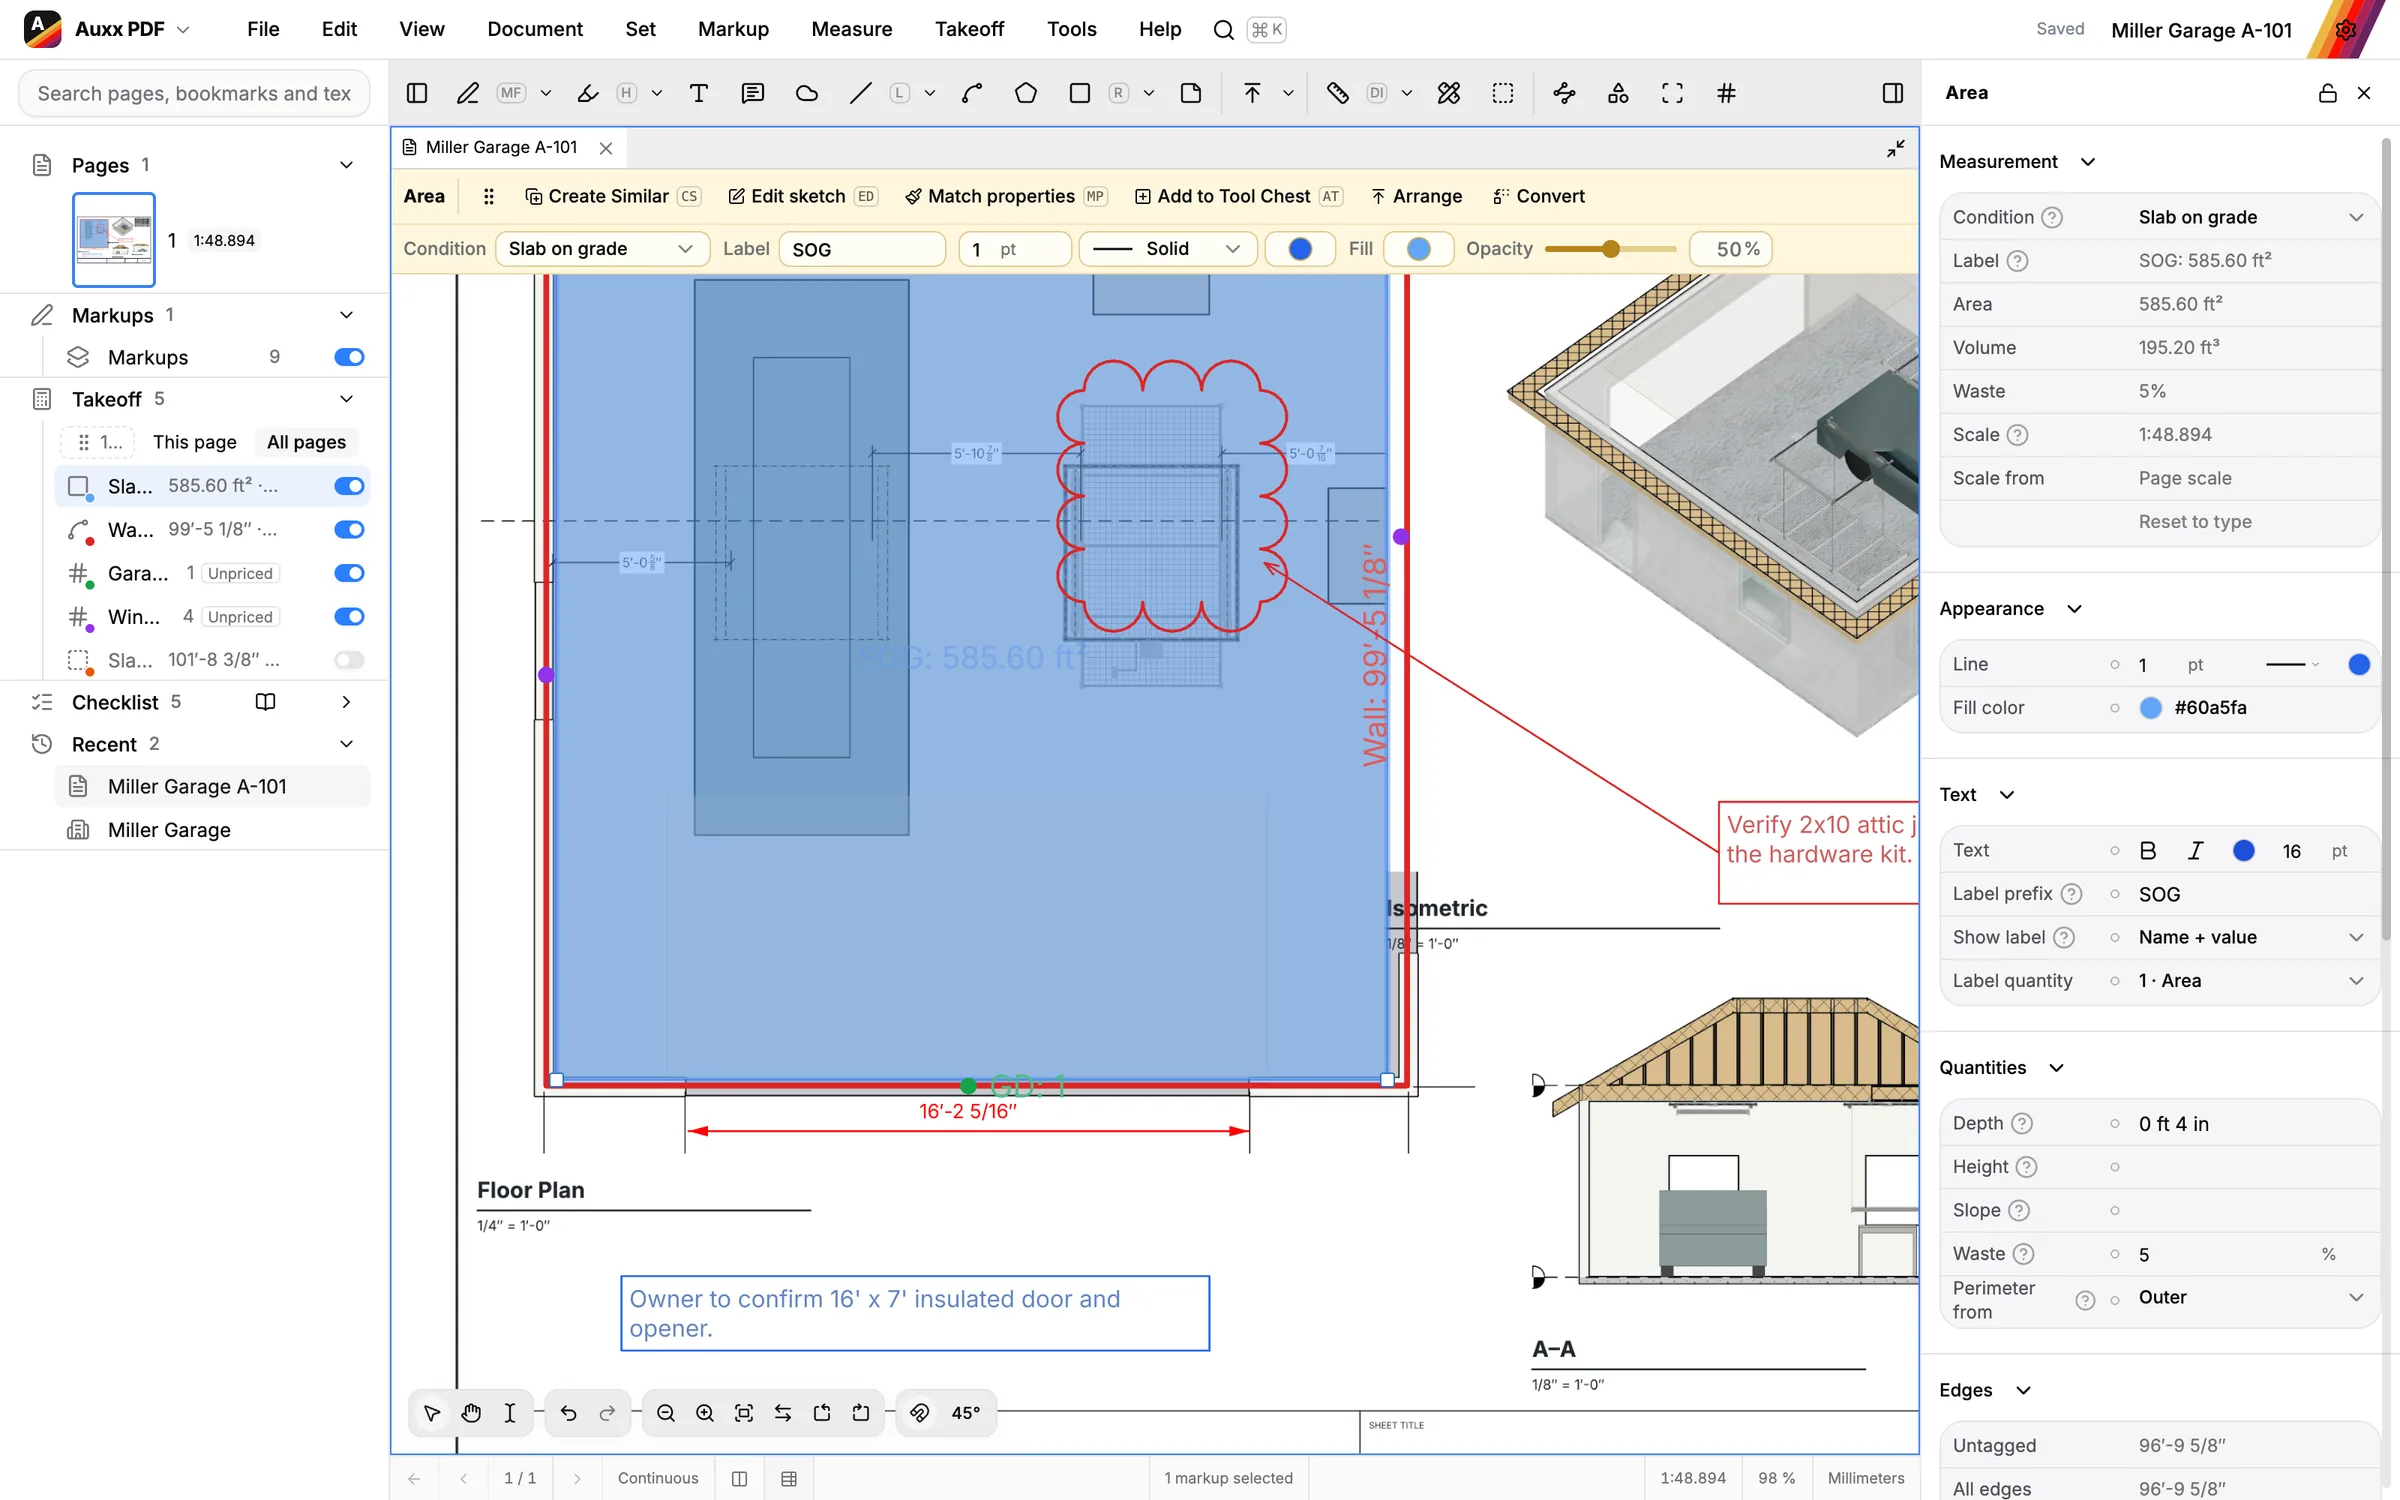The height and width of the screenshot is (1500, 2400).
Task: Open the Show label dropdown
Action: pos(2250,938)
